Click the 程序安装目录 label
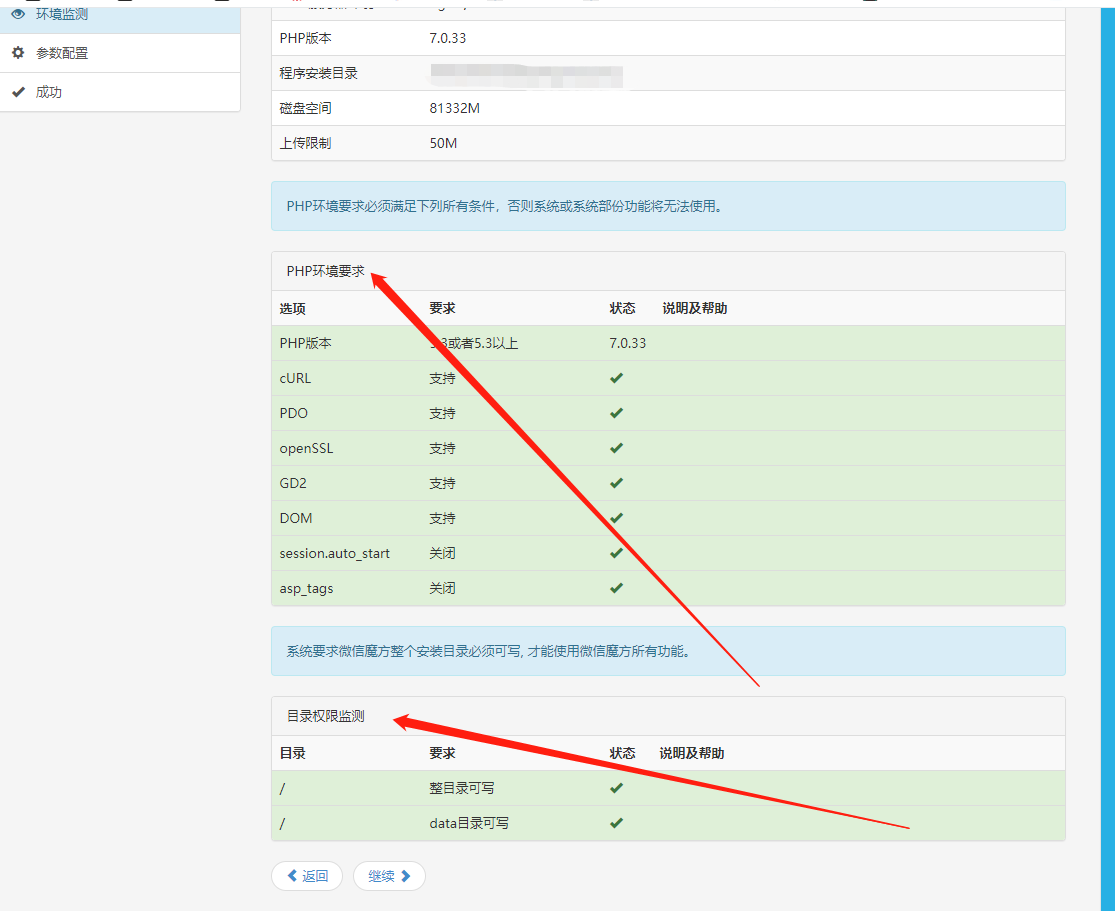This screenshot has width=1115, height=911. [319, 73]
